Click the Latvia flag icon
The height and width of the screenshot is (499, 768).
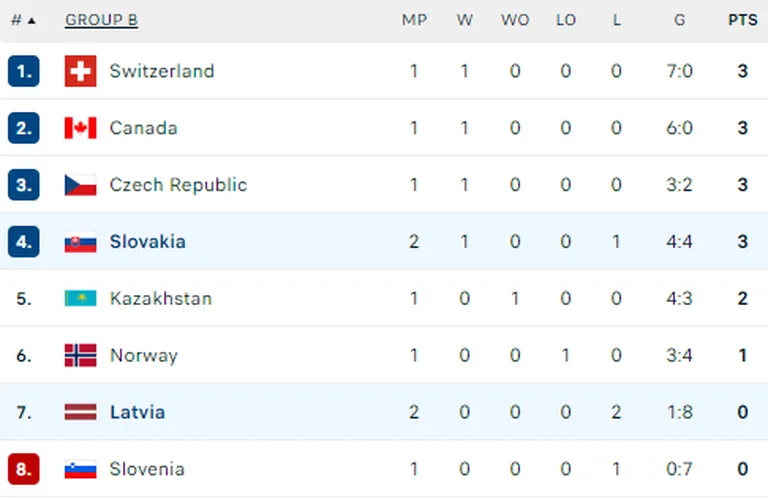pyautogui.click(x=80, y=412)
